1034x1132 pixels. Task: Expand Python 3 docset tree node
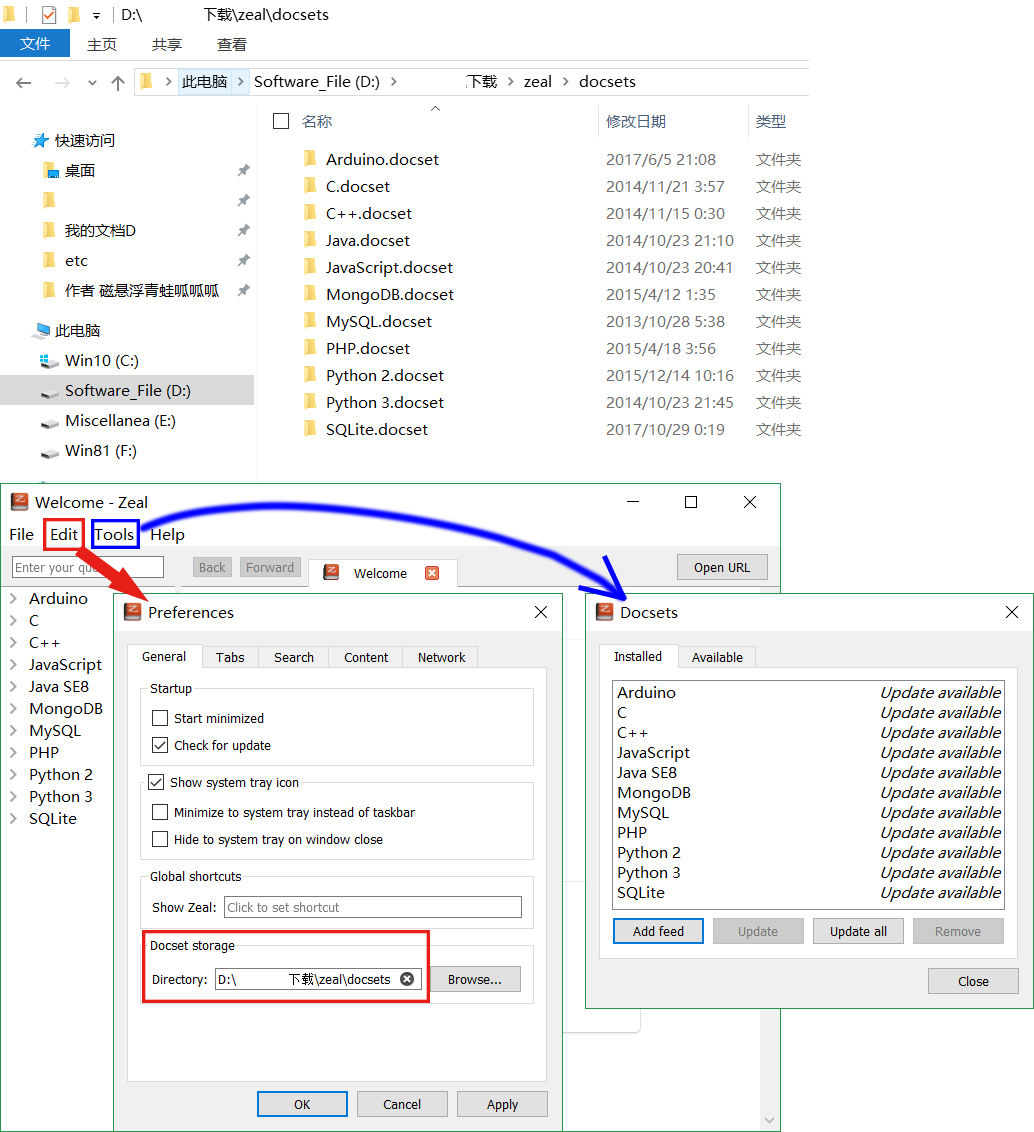click(13, 796)
